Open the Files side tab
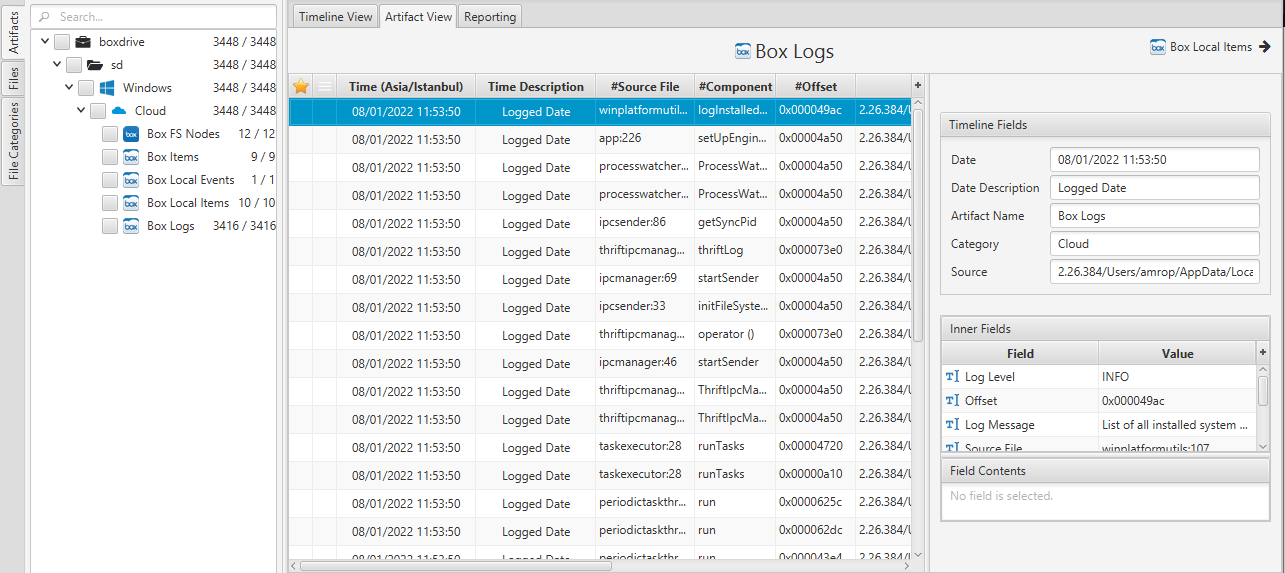Viewport: 1285px width, 573px height. point(13,79)
